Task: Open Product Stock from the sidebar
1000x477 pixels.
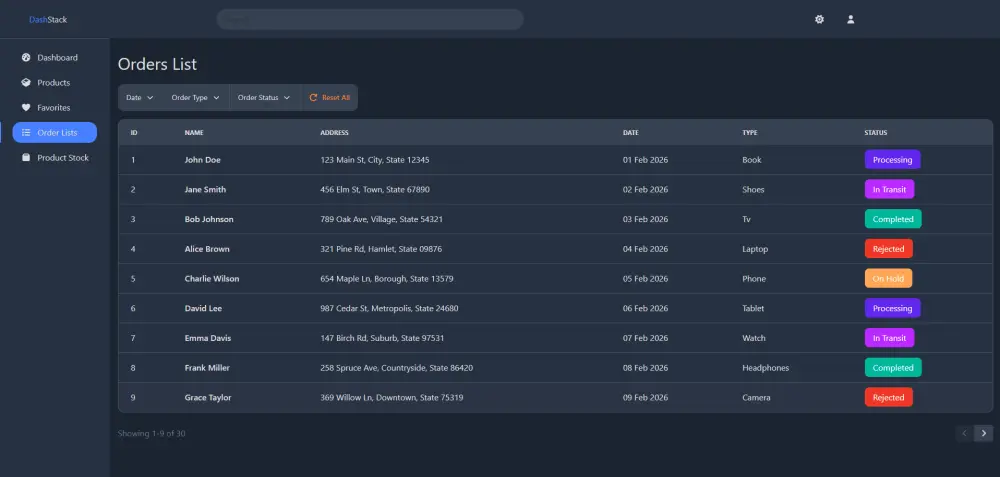Action: pos(54,158)
